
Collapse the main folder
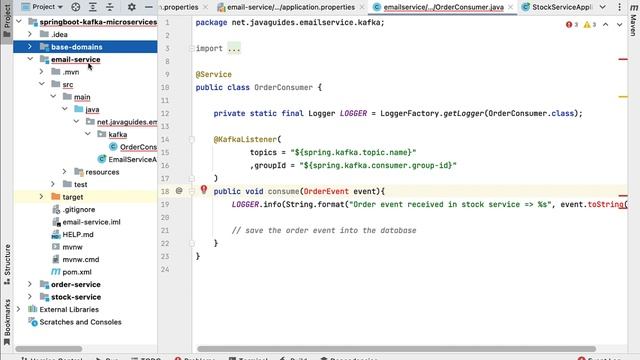53,97
